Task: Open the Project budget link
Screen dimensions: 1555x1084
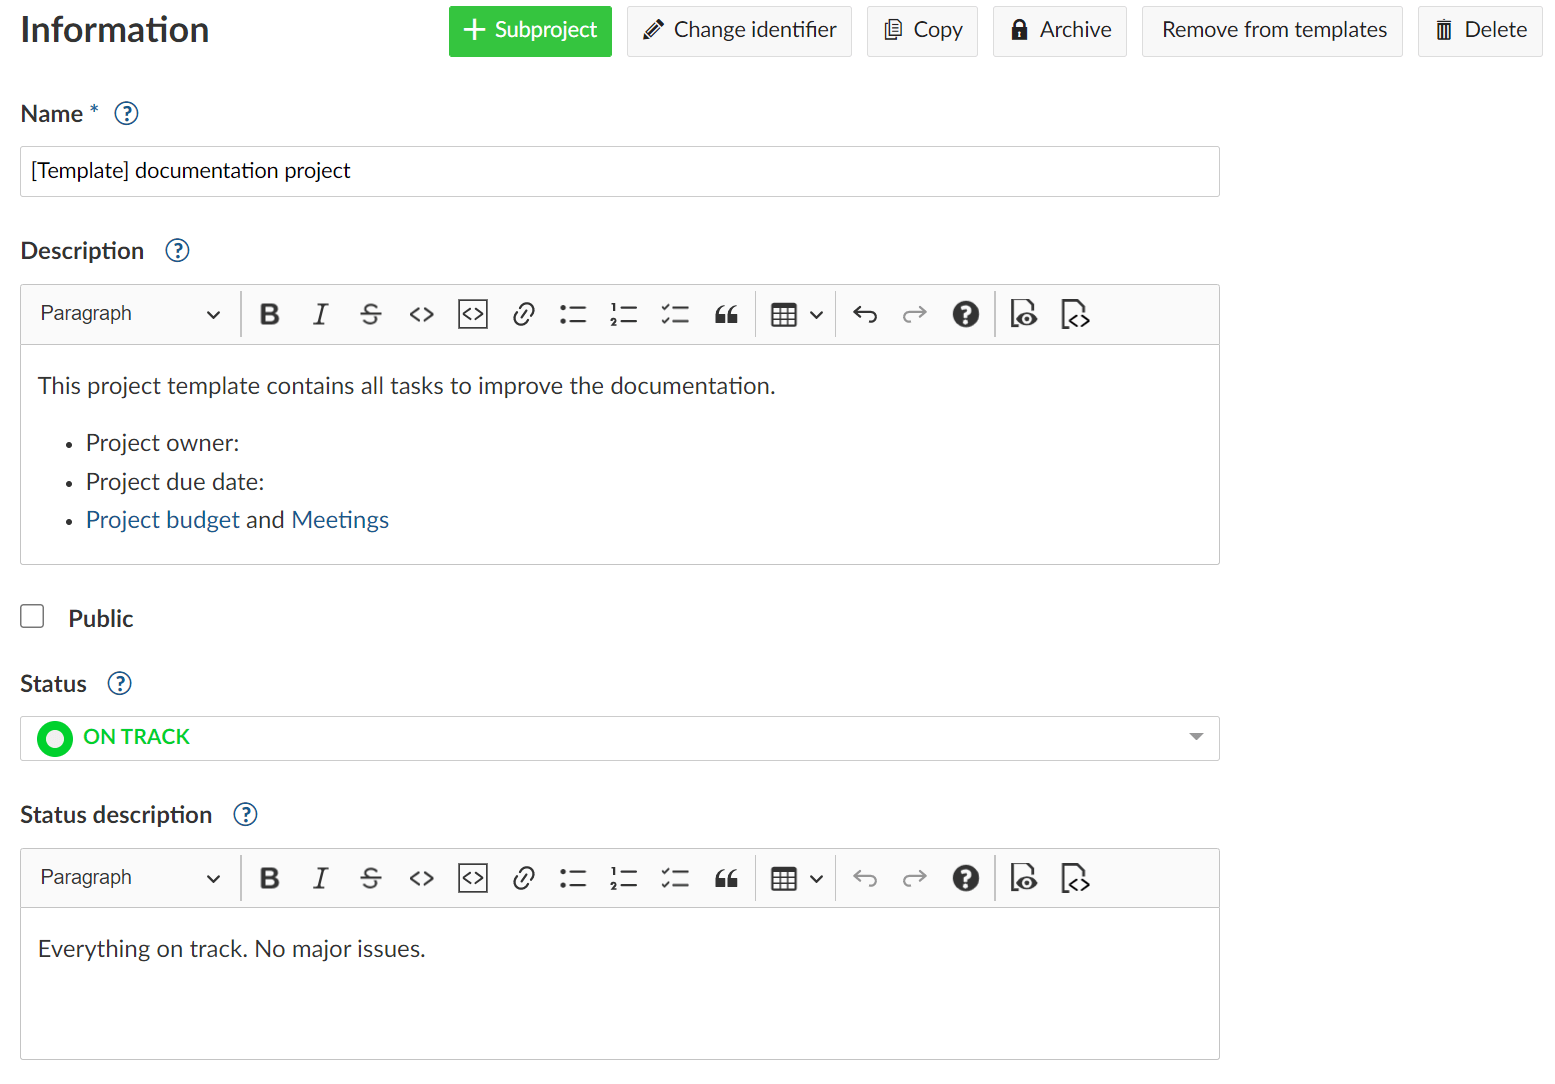Action: click(162, 519)
